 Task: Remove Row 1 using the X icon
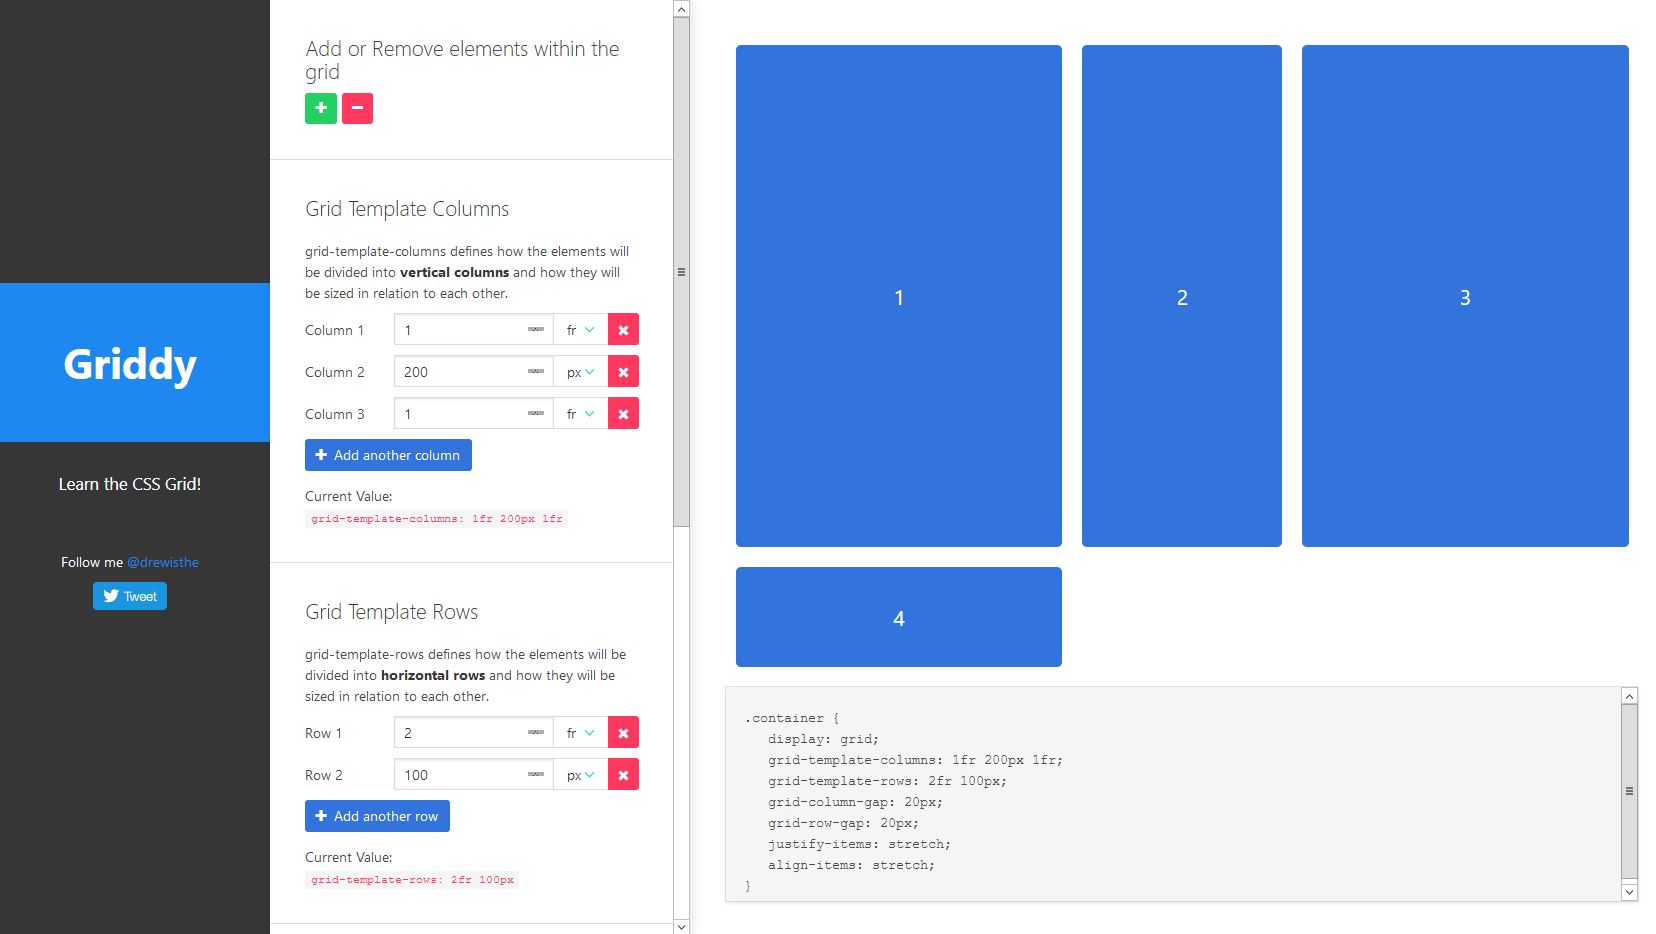(623, 733)
